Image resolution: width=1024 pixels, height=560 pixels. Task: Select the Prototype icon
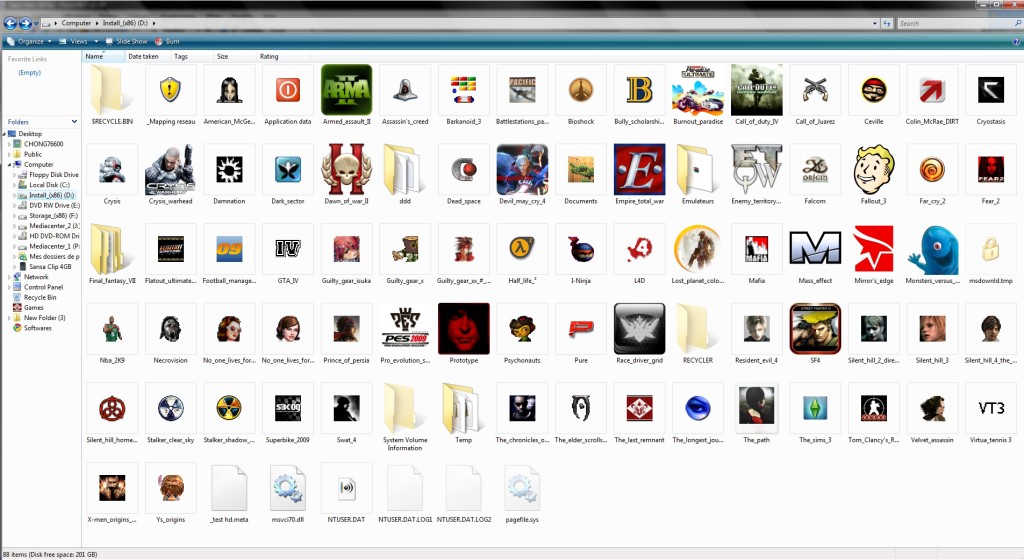464,329
